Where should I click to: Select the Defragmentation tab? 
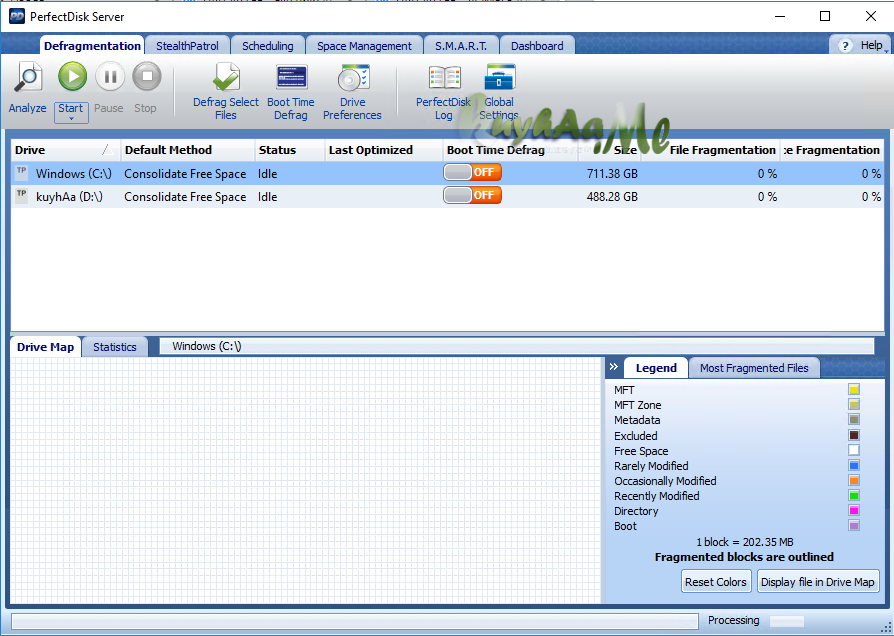[x=92, y=46]
